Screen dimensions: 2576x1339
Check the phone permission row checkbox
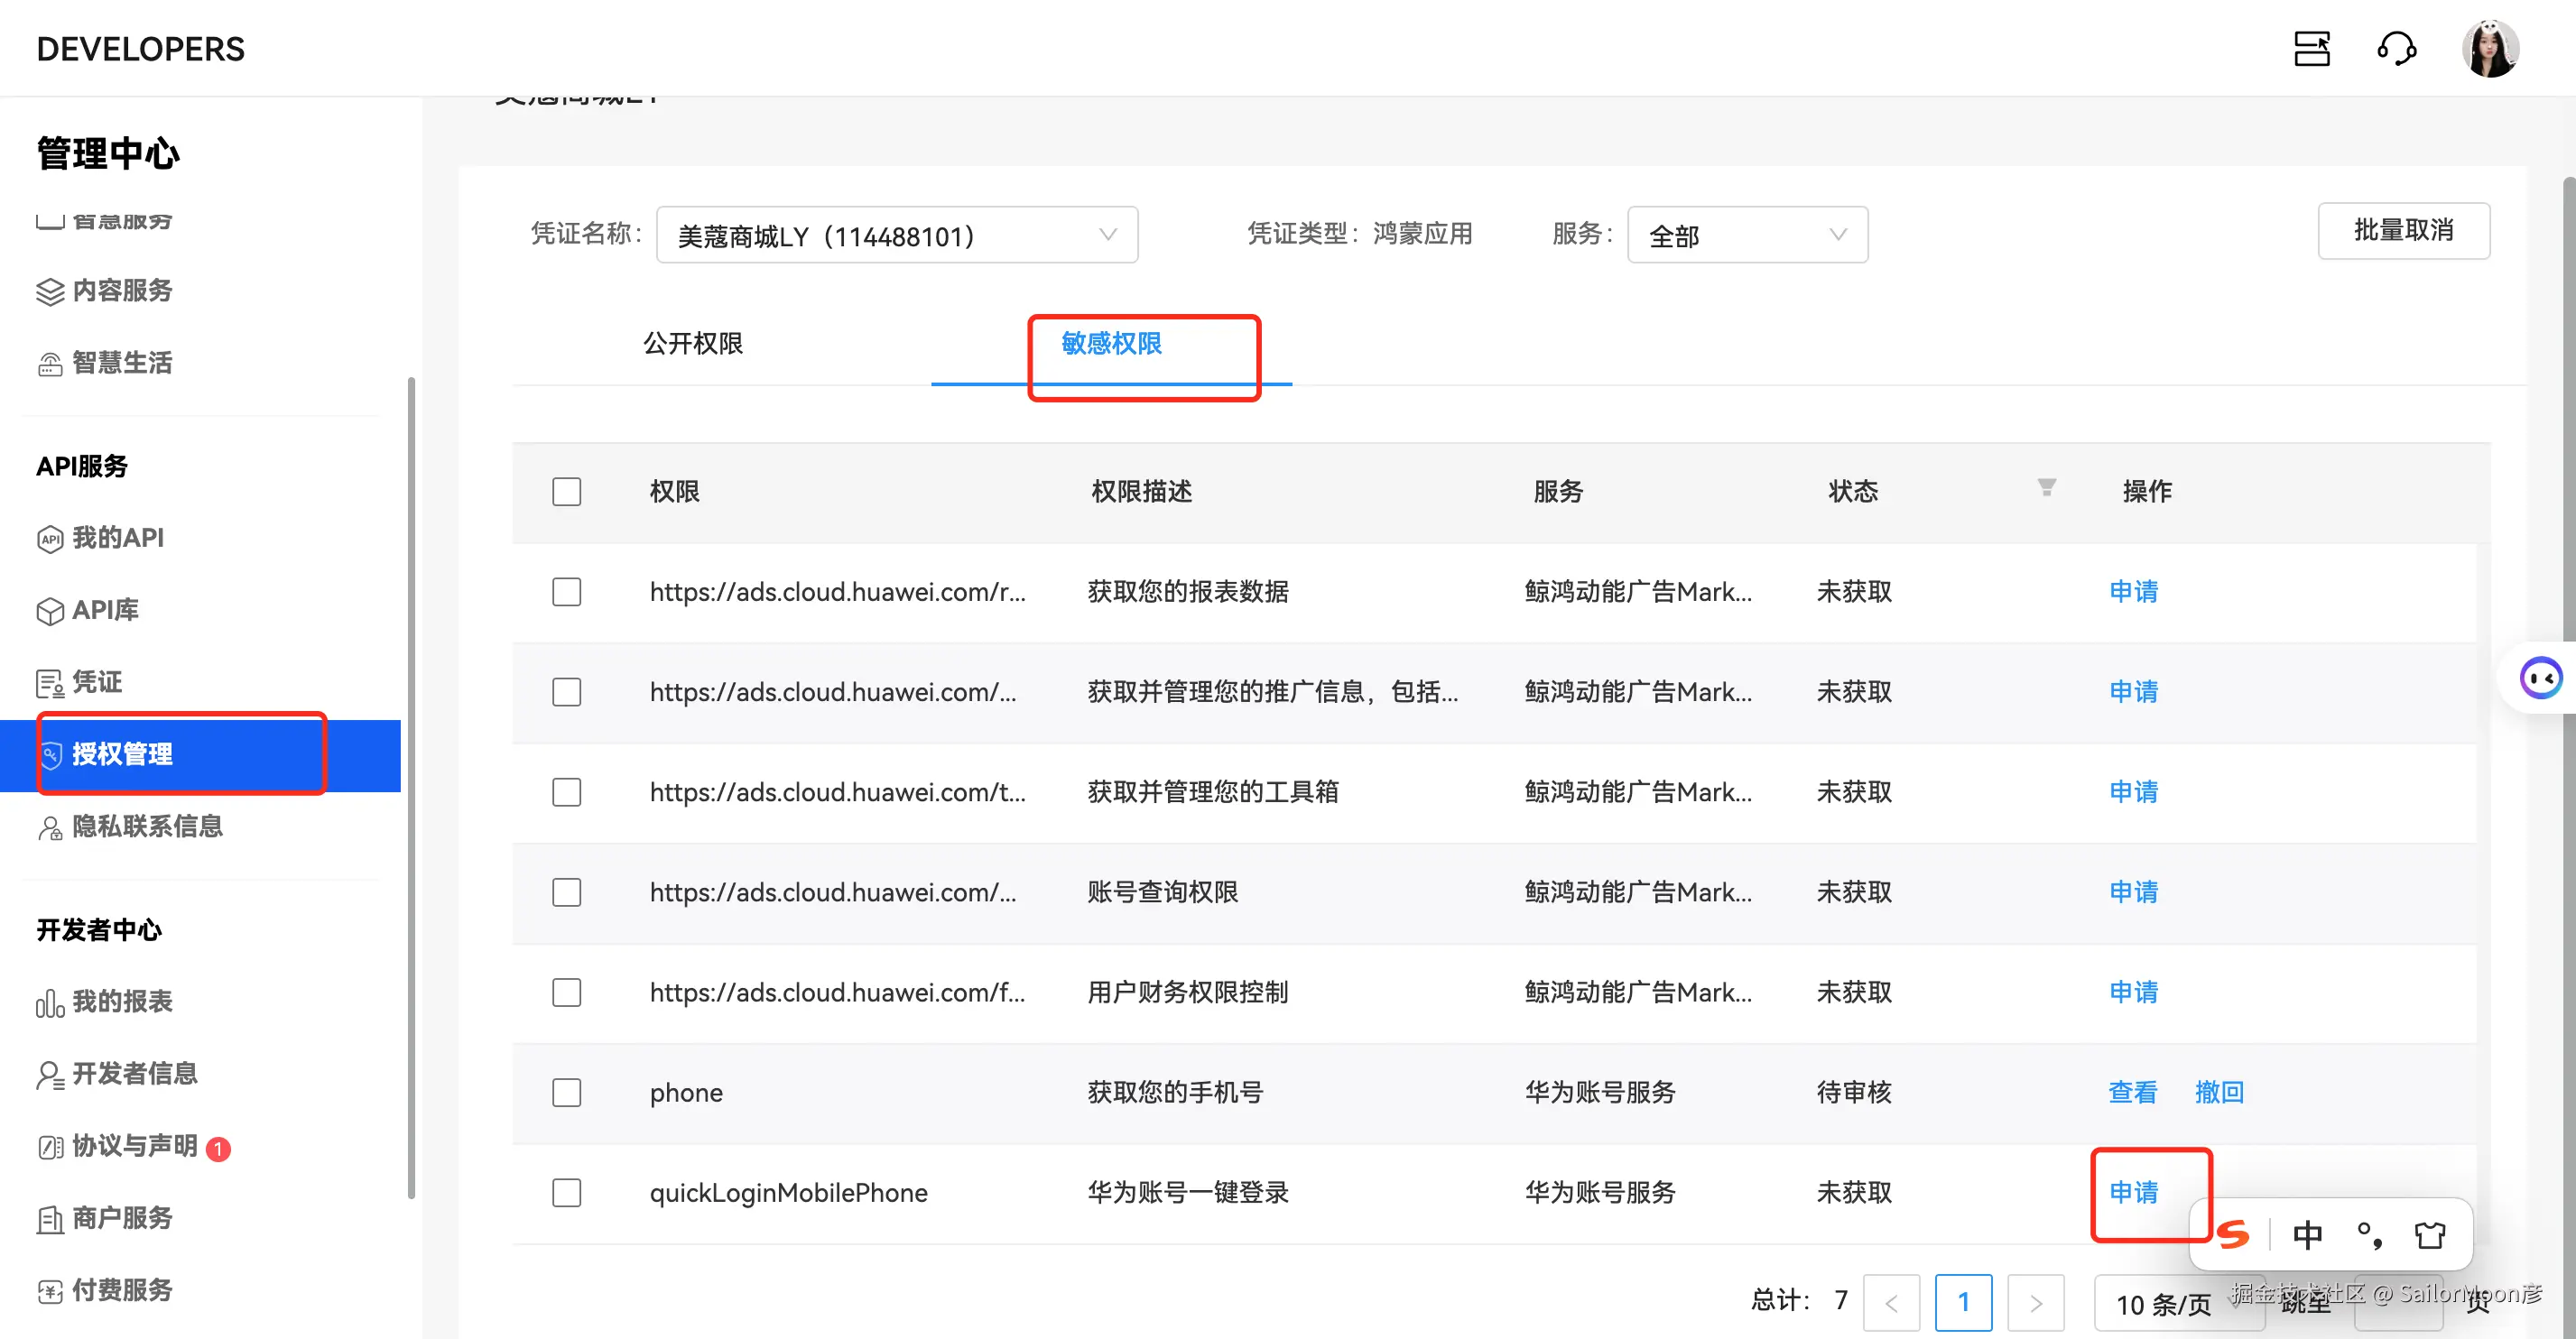pyautogui.click(x=566, y=1092)
